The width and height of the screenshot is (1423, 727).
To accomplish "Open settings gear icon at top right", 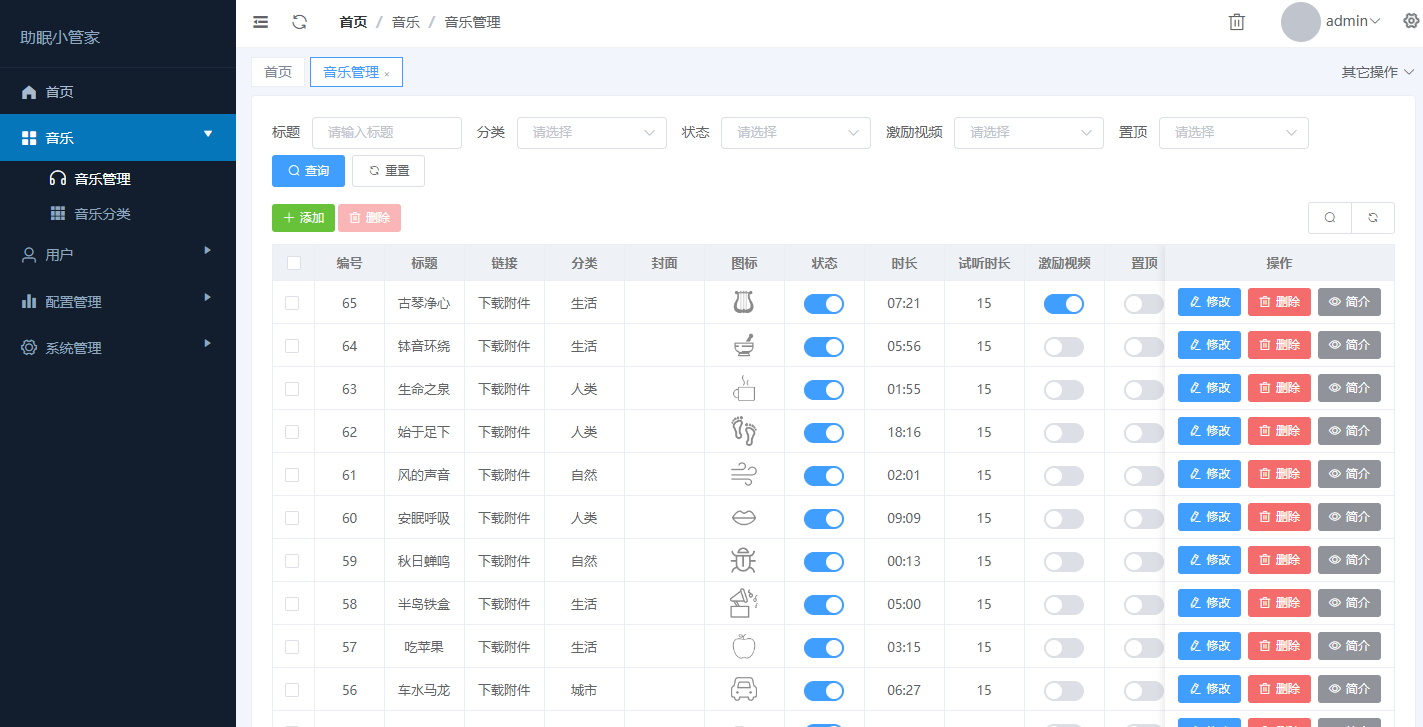I will click(1411, 21).
